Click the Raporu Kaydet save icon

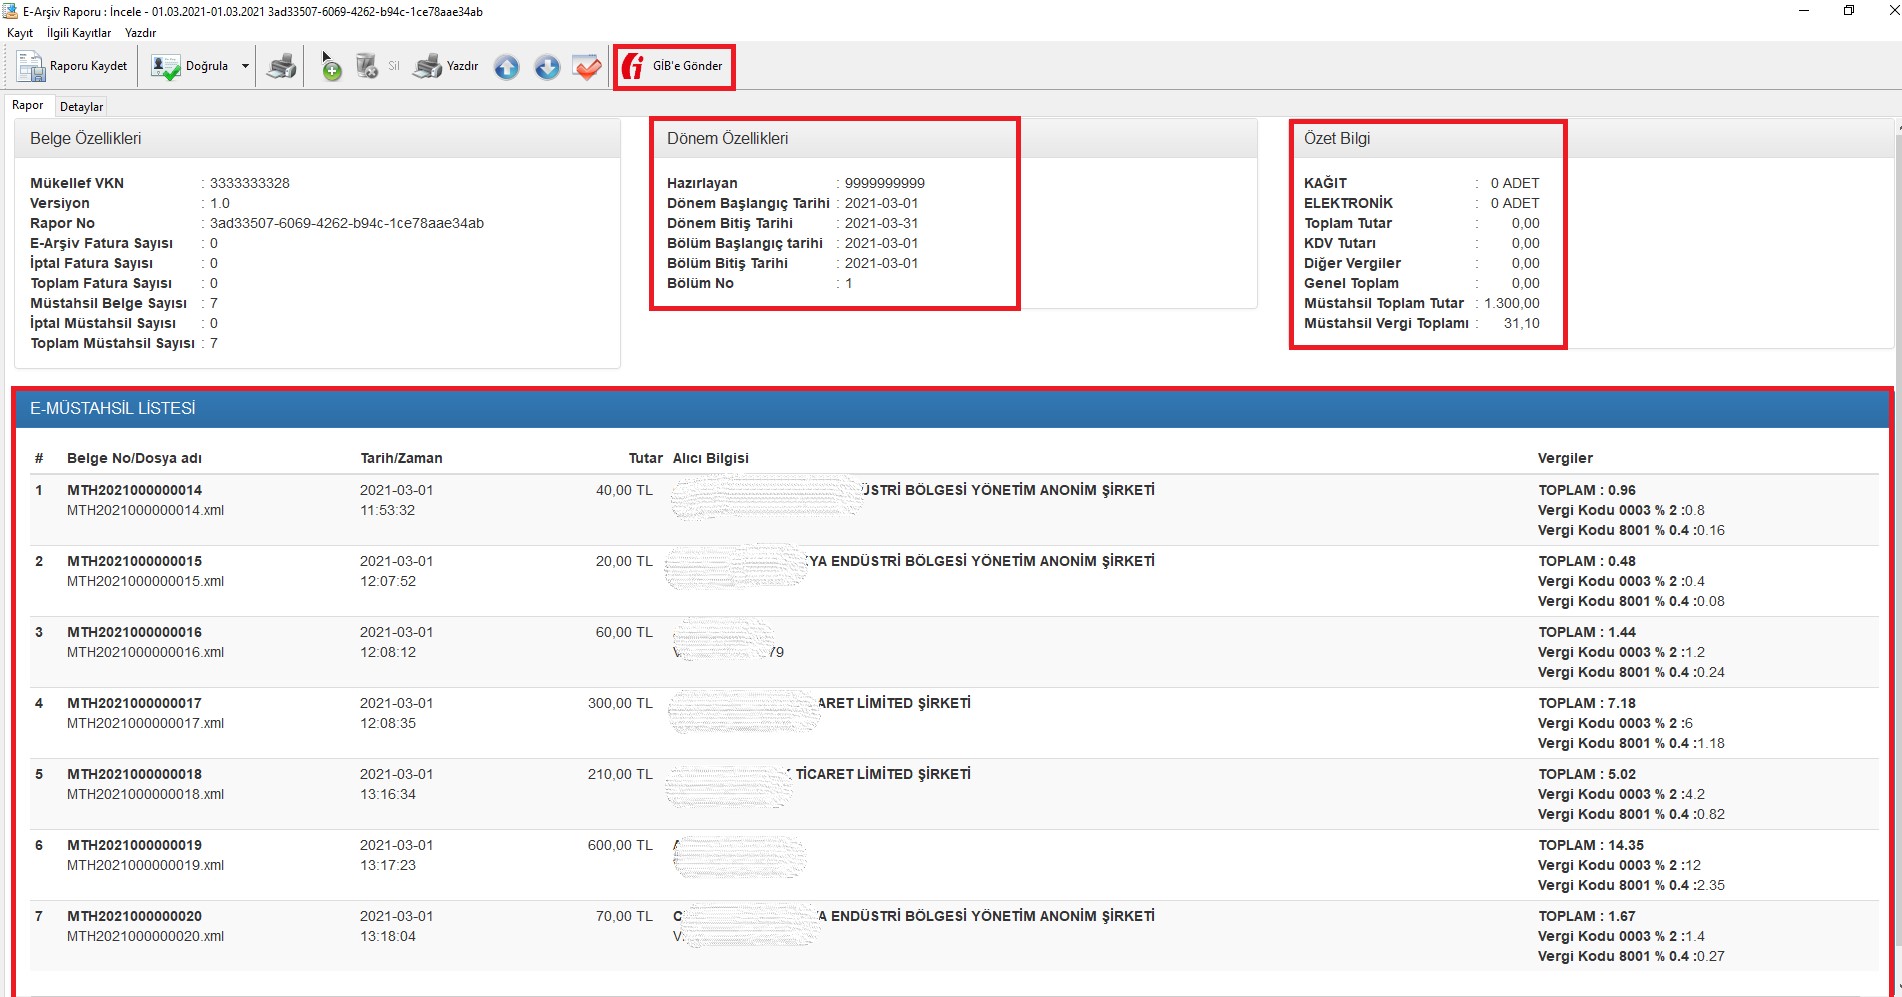pyautogui.click(x=31, y=67)
